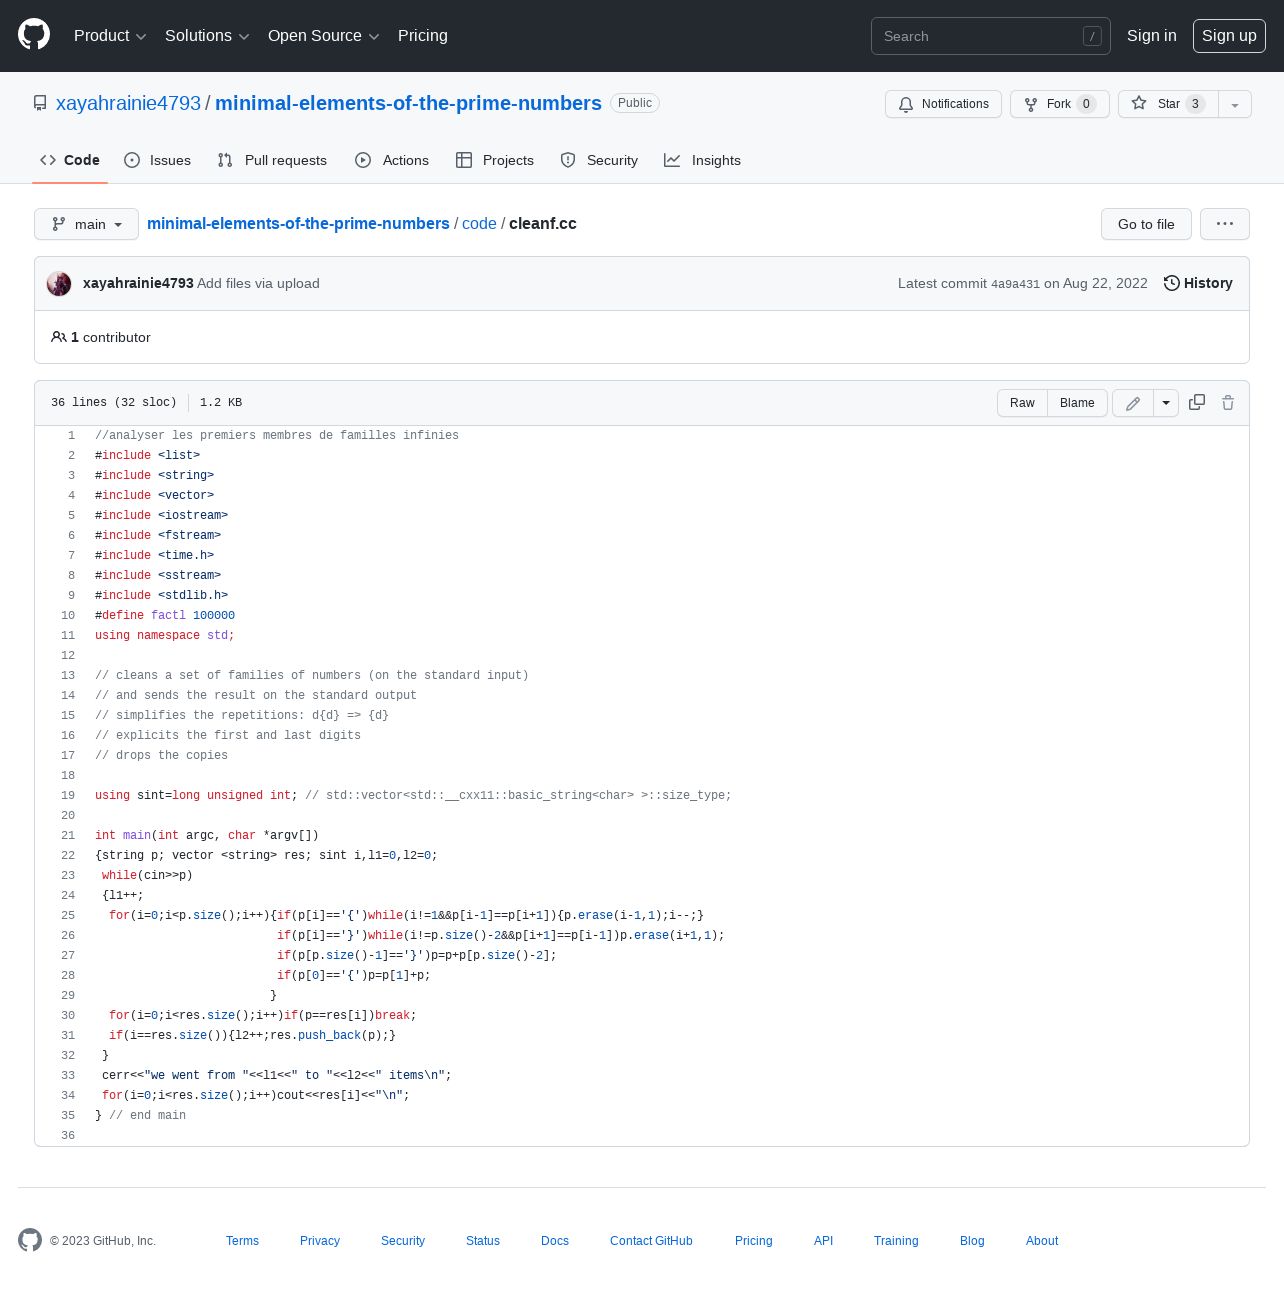Open the Product menu dropdown
The image size is (1284, 1302).
click(110, 36)
